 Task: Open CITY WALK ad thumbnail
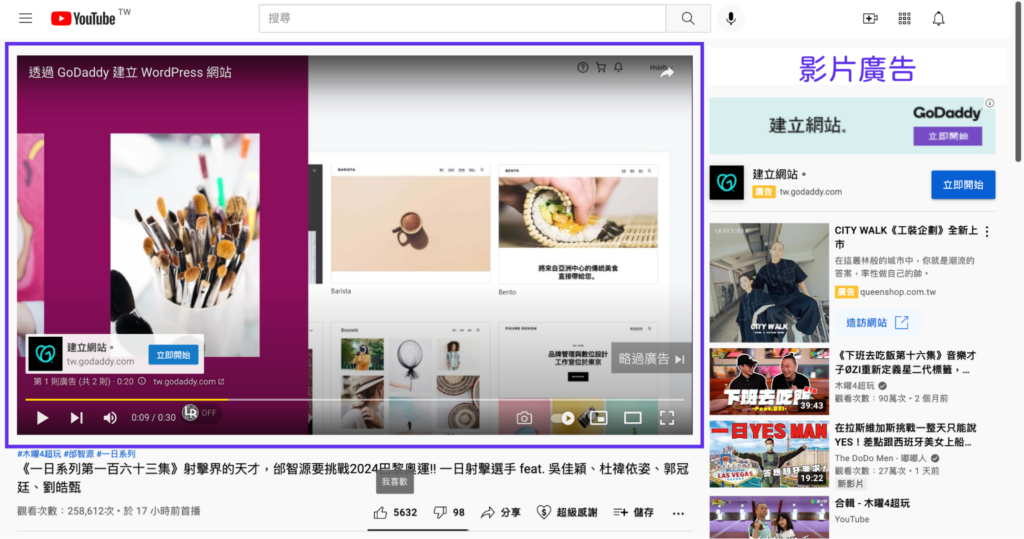click(769, 283)
